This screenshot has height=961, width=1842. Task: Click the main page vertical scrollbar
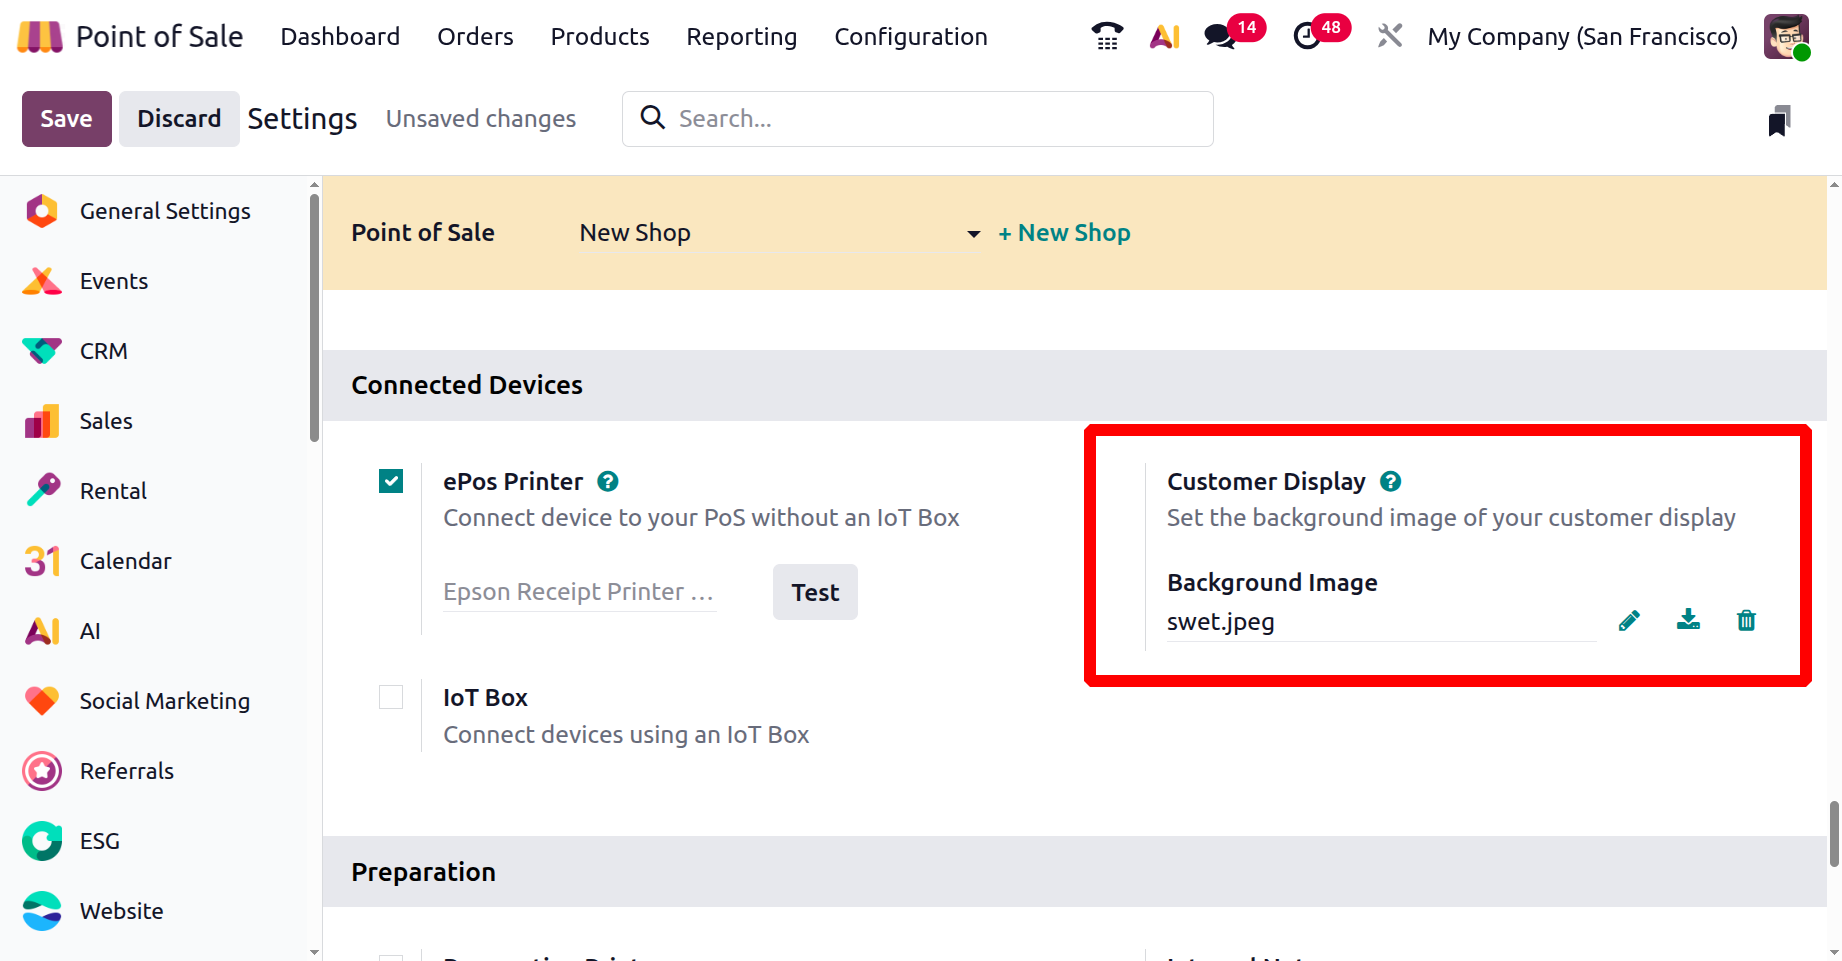tap(1834, 833)
